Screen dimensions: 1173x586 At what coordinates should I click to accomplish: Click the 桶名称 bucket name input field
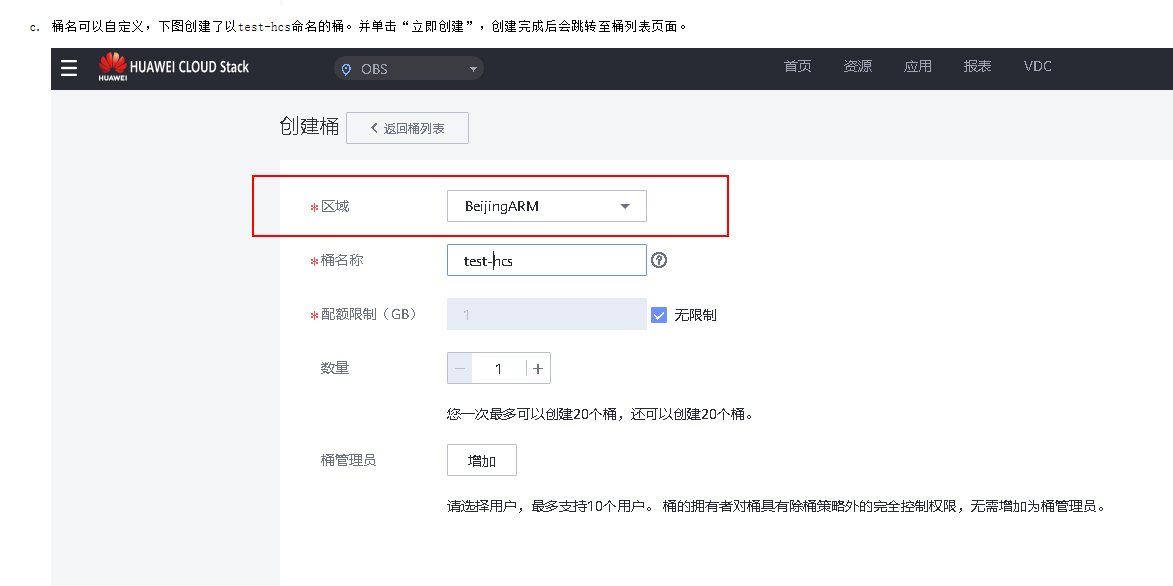pos(546,260)
